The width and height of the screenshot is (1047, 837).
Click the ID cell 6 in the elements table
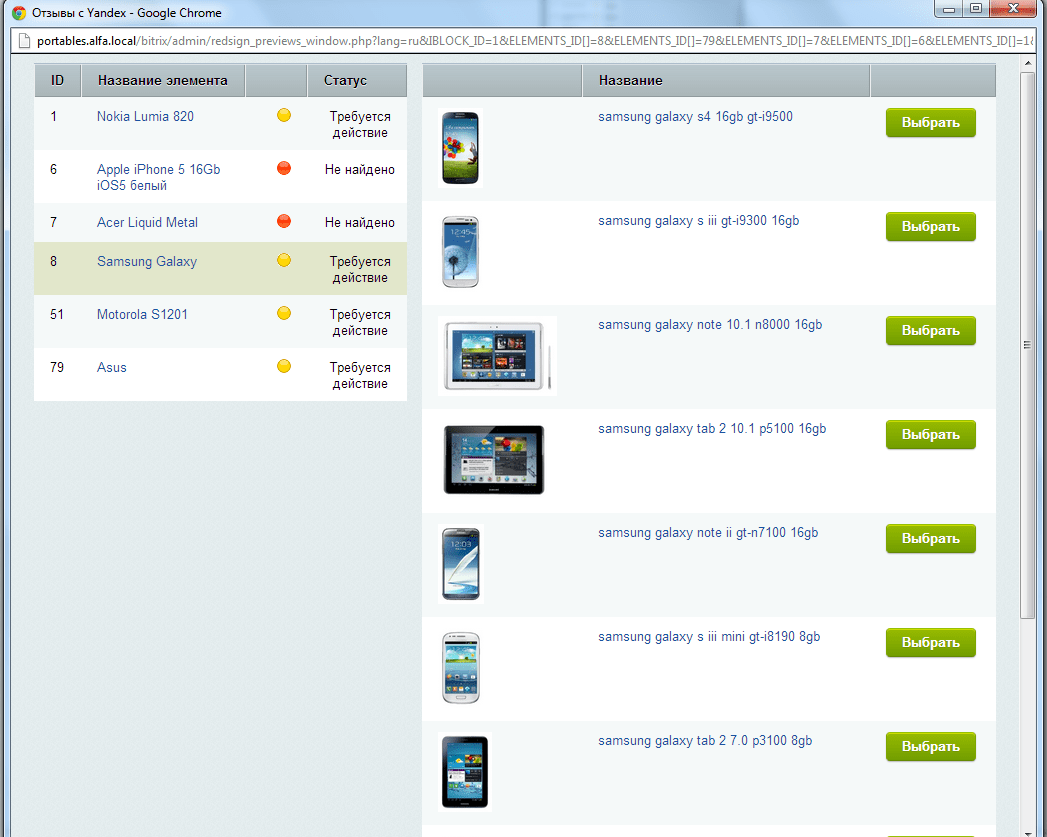(53, 169)
